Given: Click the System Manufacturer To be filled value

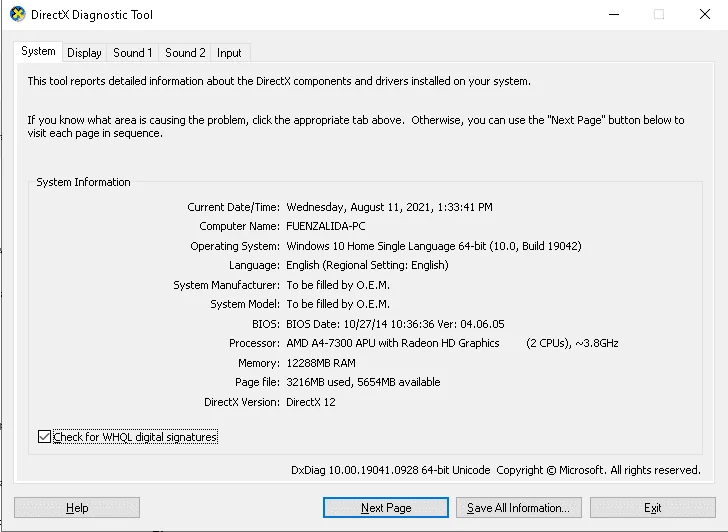Looking at the screenshot, I should (338, 285).
